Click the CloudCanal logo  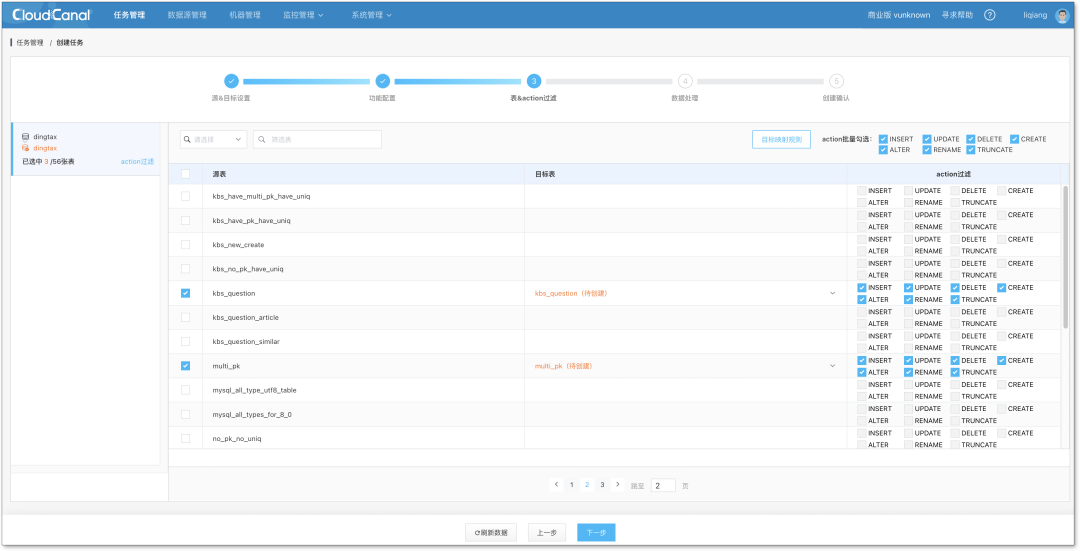point(52,14)
